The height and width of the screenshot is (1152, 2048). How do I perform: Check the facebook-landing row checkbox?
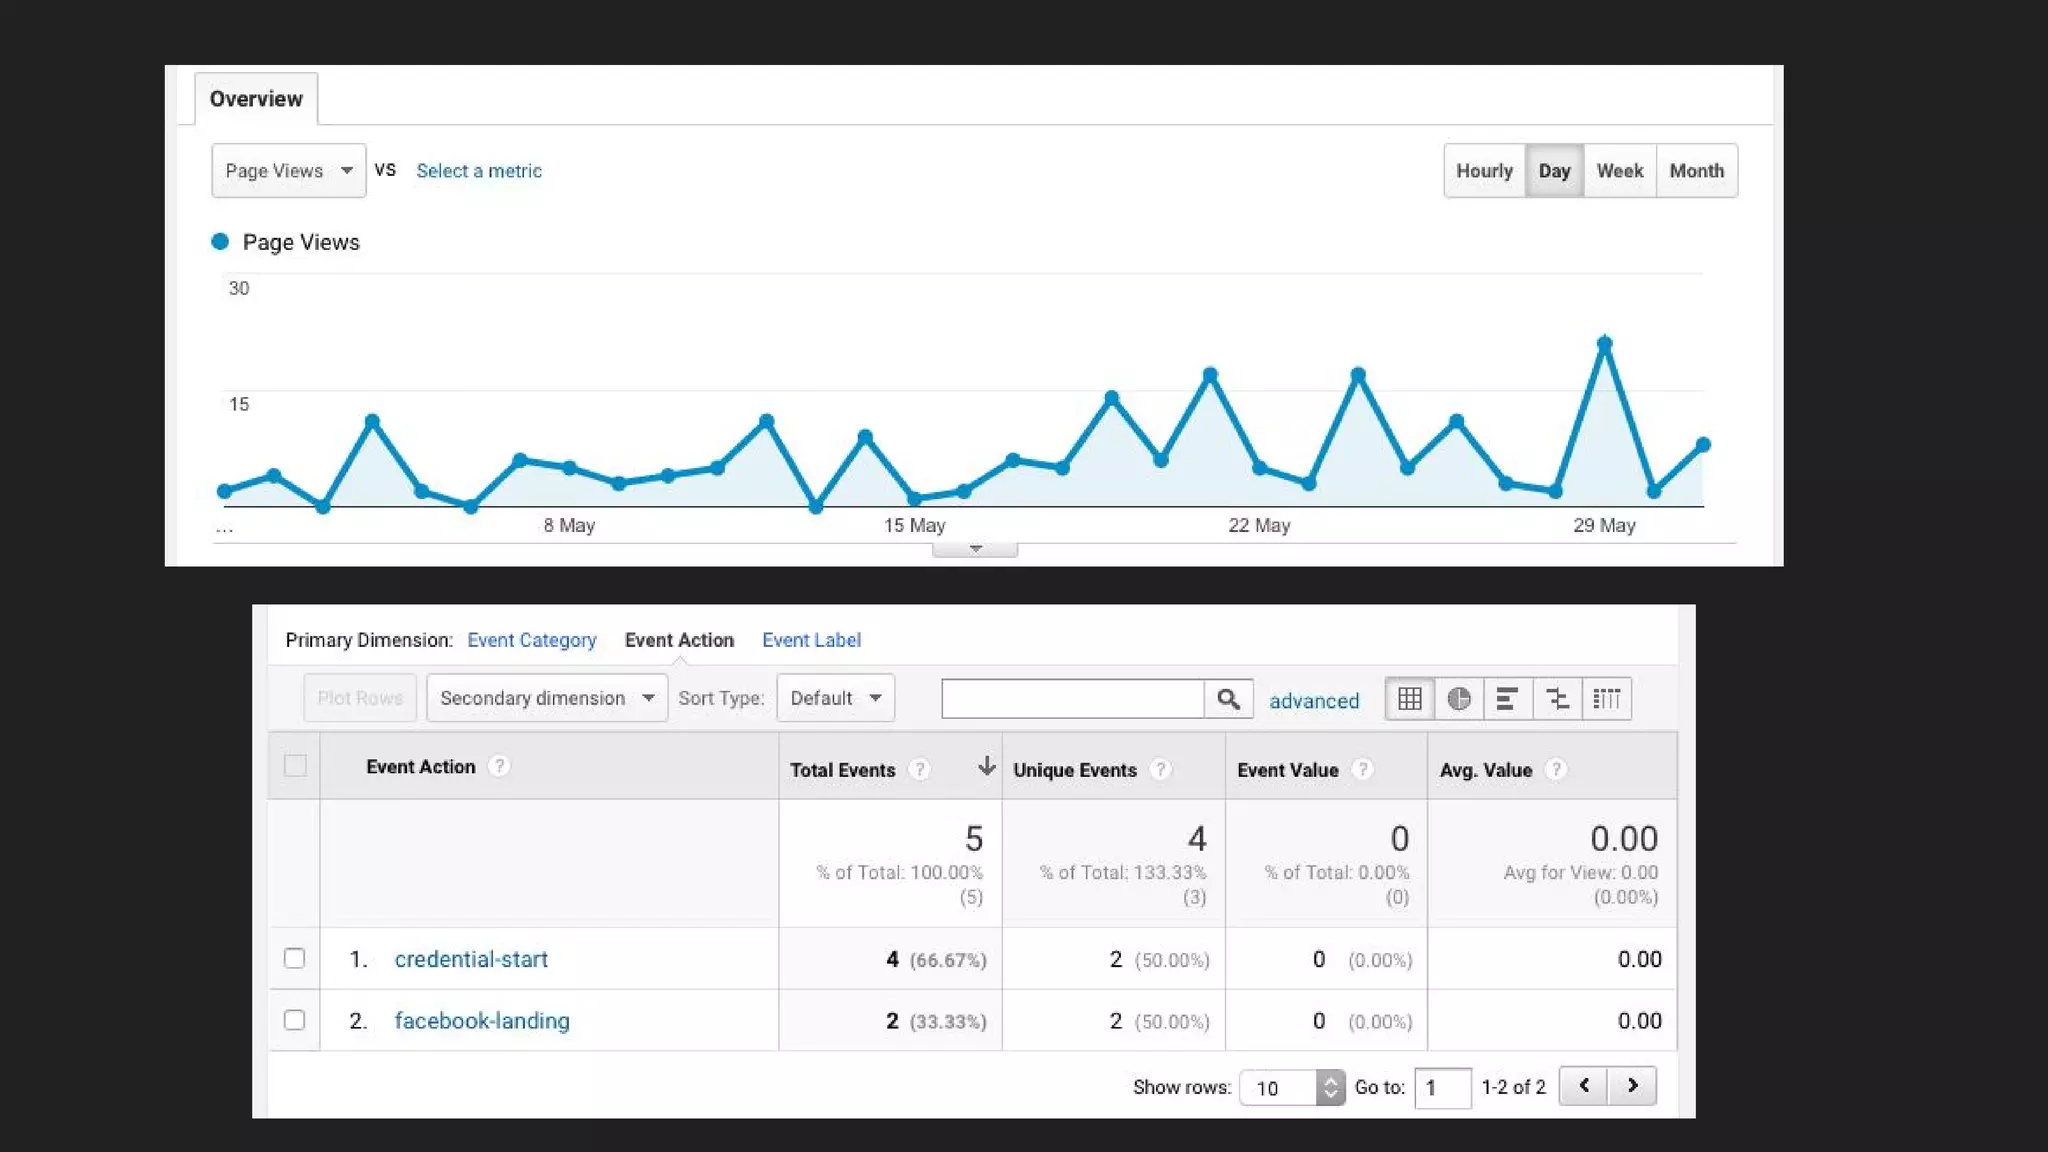tap(294, 1020)
